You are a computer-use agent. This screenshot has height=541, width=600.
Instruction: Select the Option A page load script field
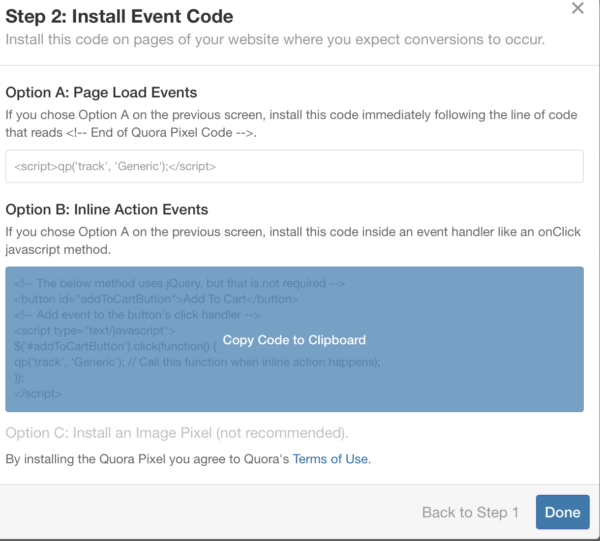pyautogui.click(x=294, y=166)
